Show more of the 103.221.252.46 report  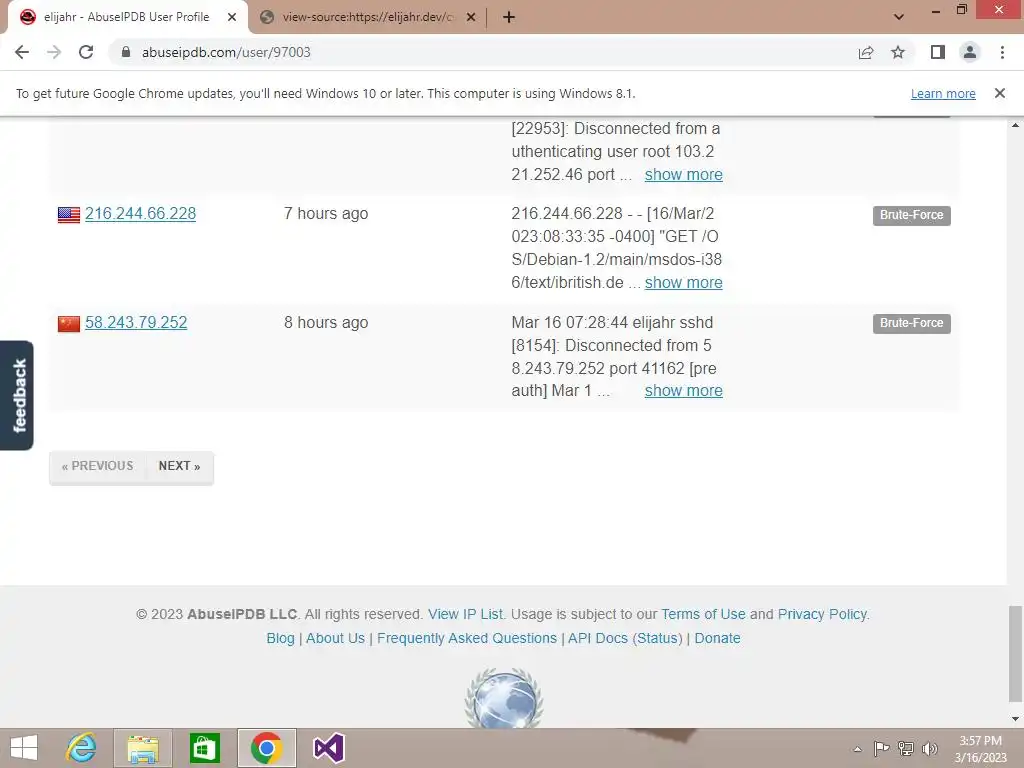pos(683,174)
